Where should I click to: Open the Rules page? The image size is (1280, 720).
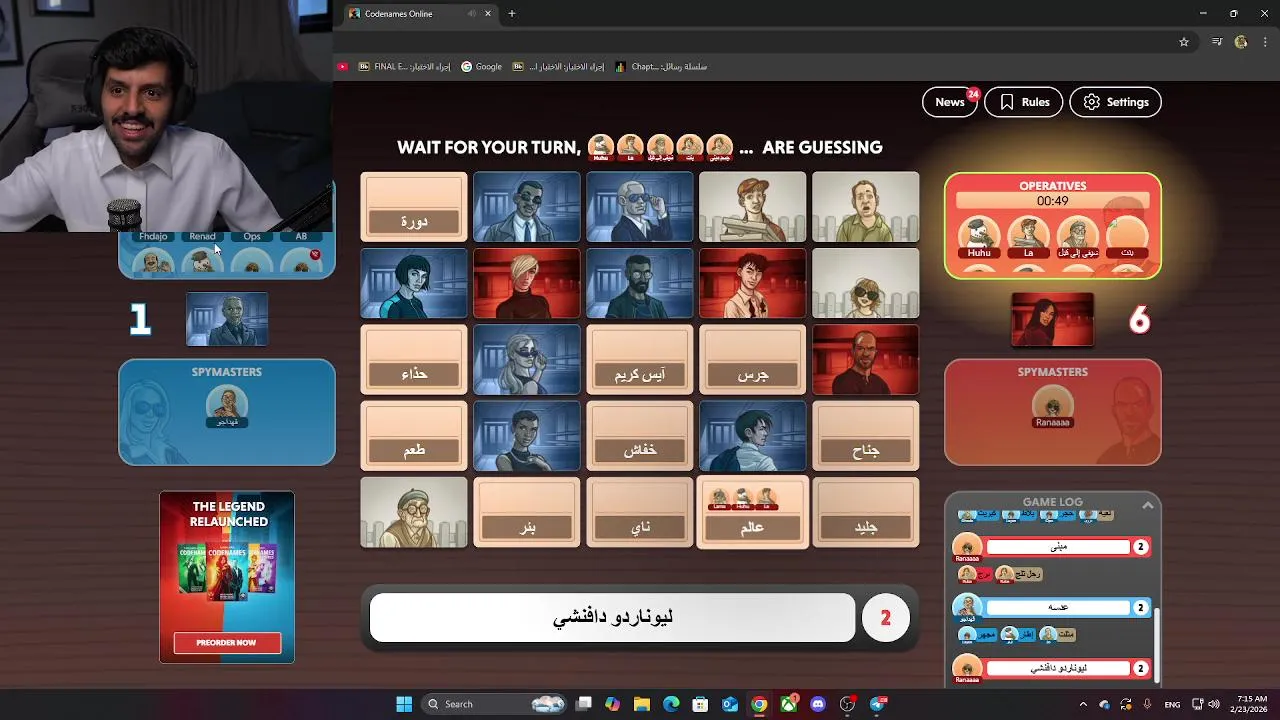1023,102
